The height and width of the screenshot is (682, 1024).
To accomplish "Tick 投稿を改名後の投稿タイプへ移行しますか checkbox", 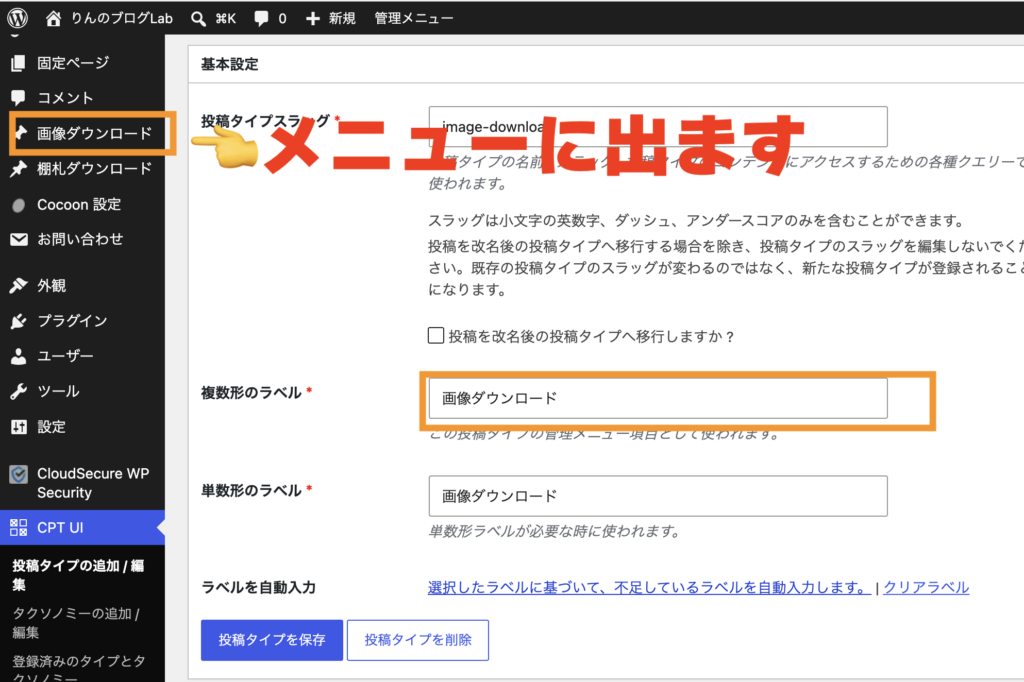I will (436, 336).
